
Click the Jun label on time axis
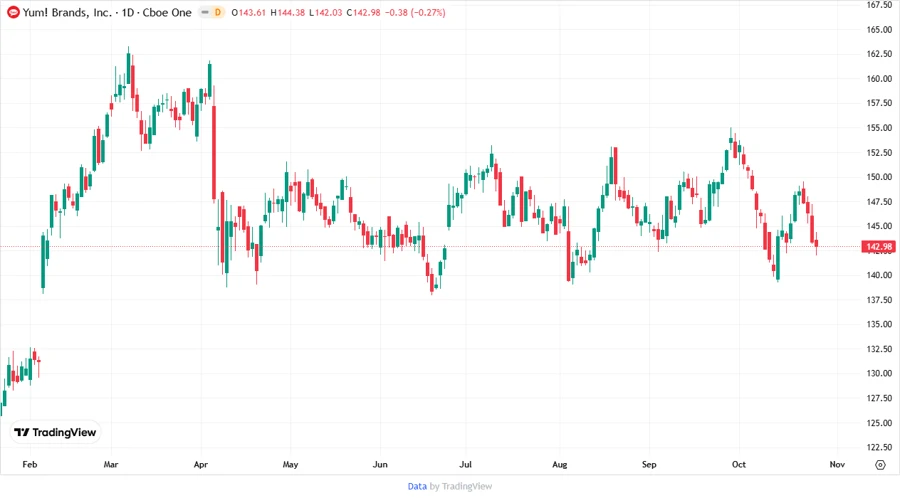coord(380,464)
